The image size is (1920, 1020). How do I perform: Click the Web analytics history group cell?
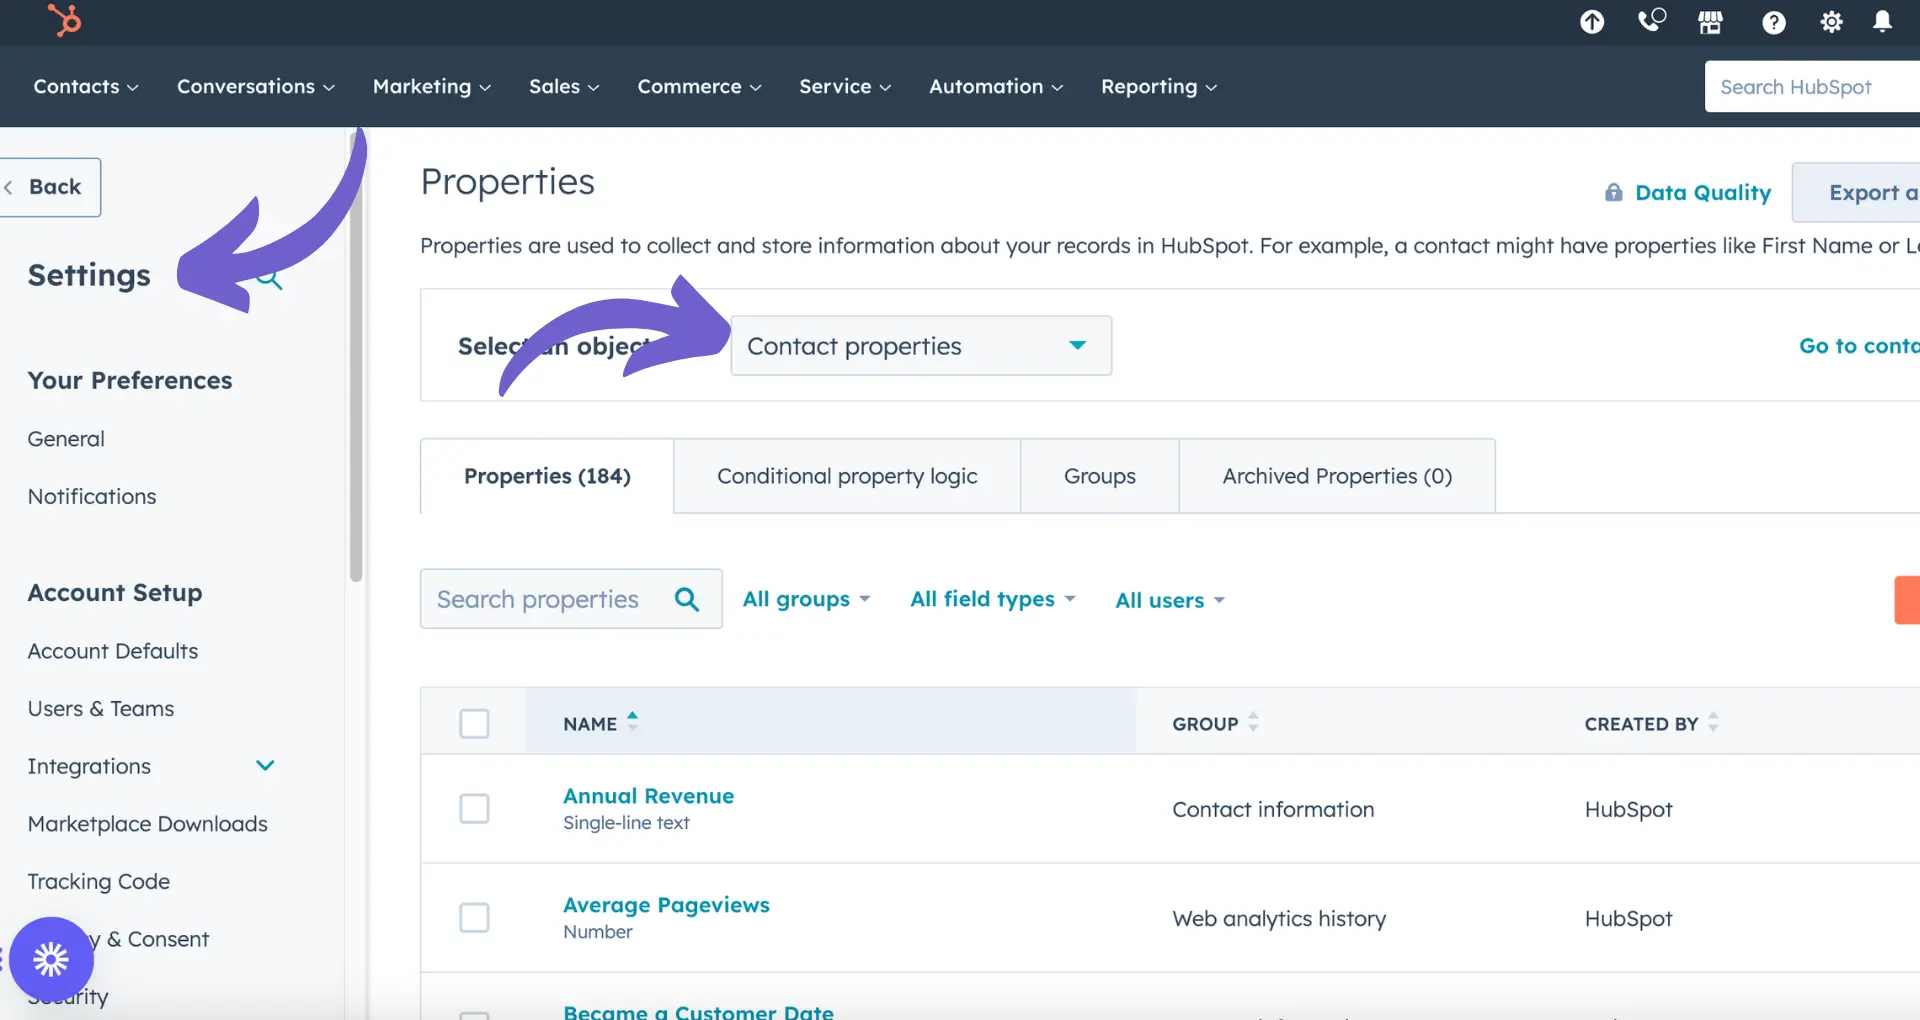point(1279,918)
